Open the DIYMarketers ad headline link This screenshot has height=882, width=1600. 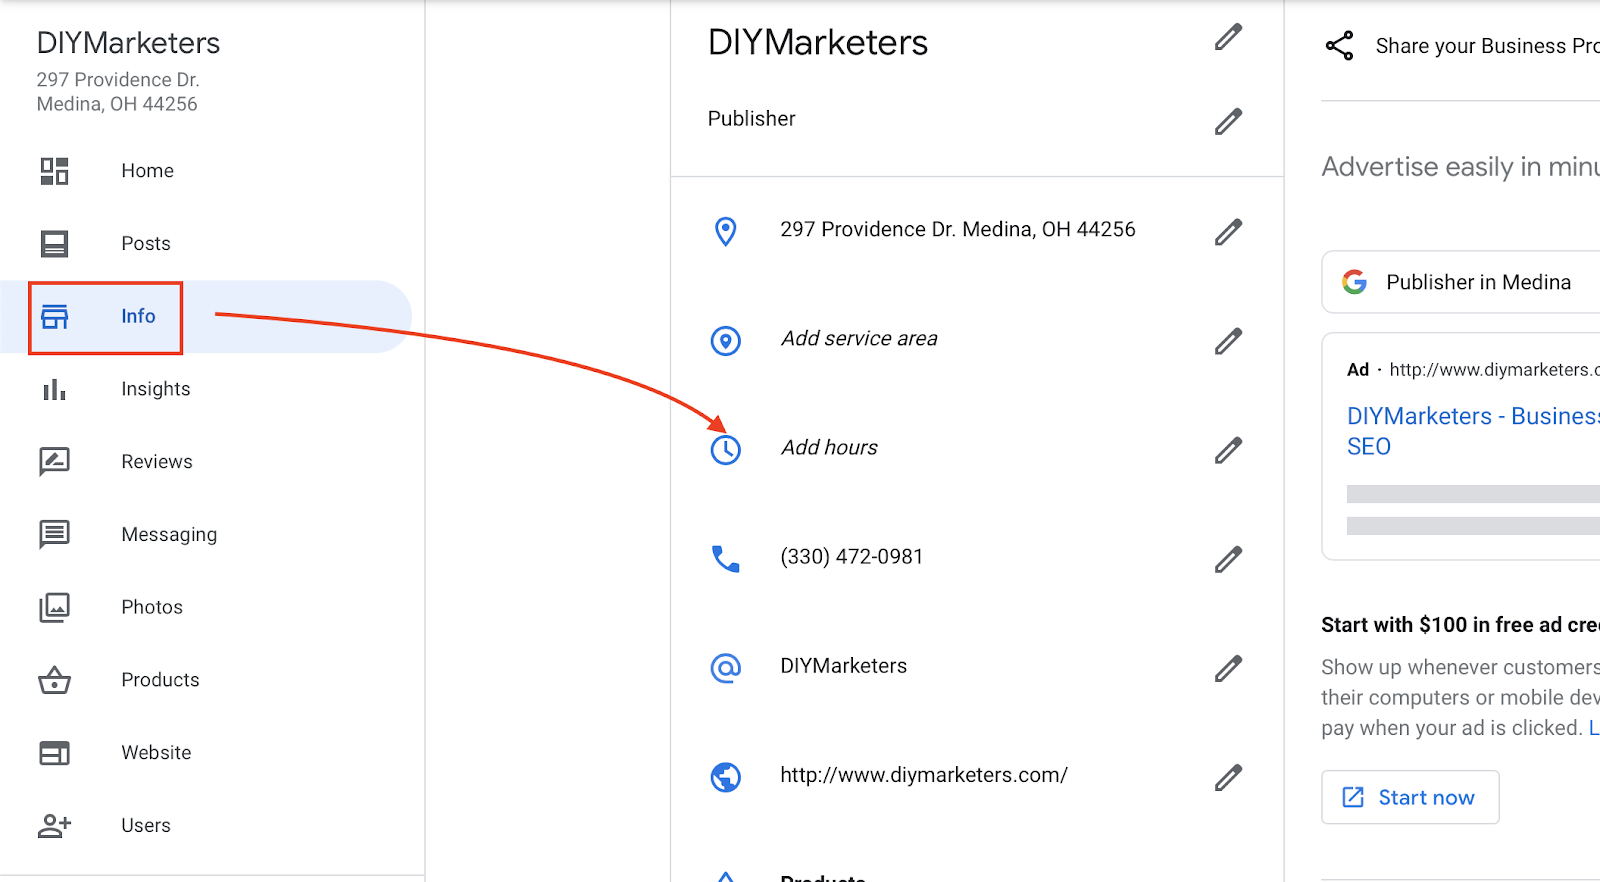1473,431
